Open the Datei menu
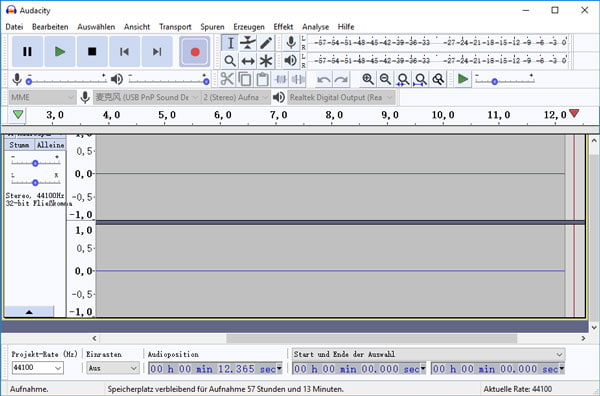Viewport: 600px width, 396px height. click(x=14, y=27)
